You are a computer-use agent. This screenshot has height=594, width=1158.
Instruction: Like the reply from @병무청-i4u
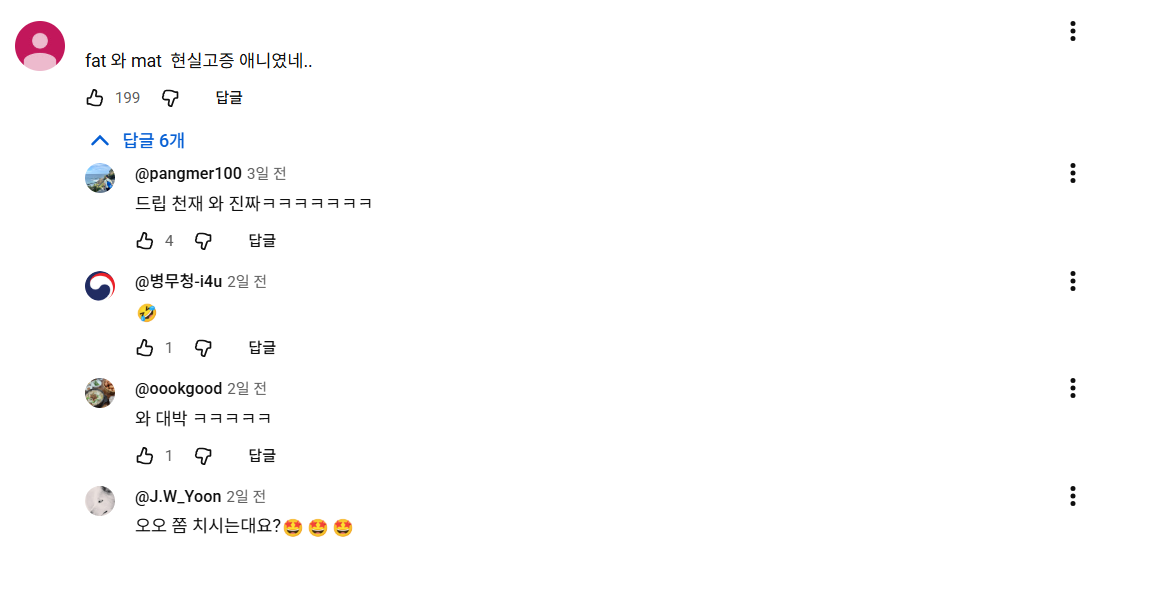click(145, 348)
